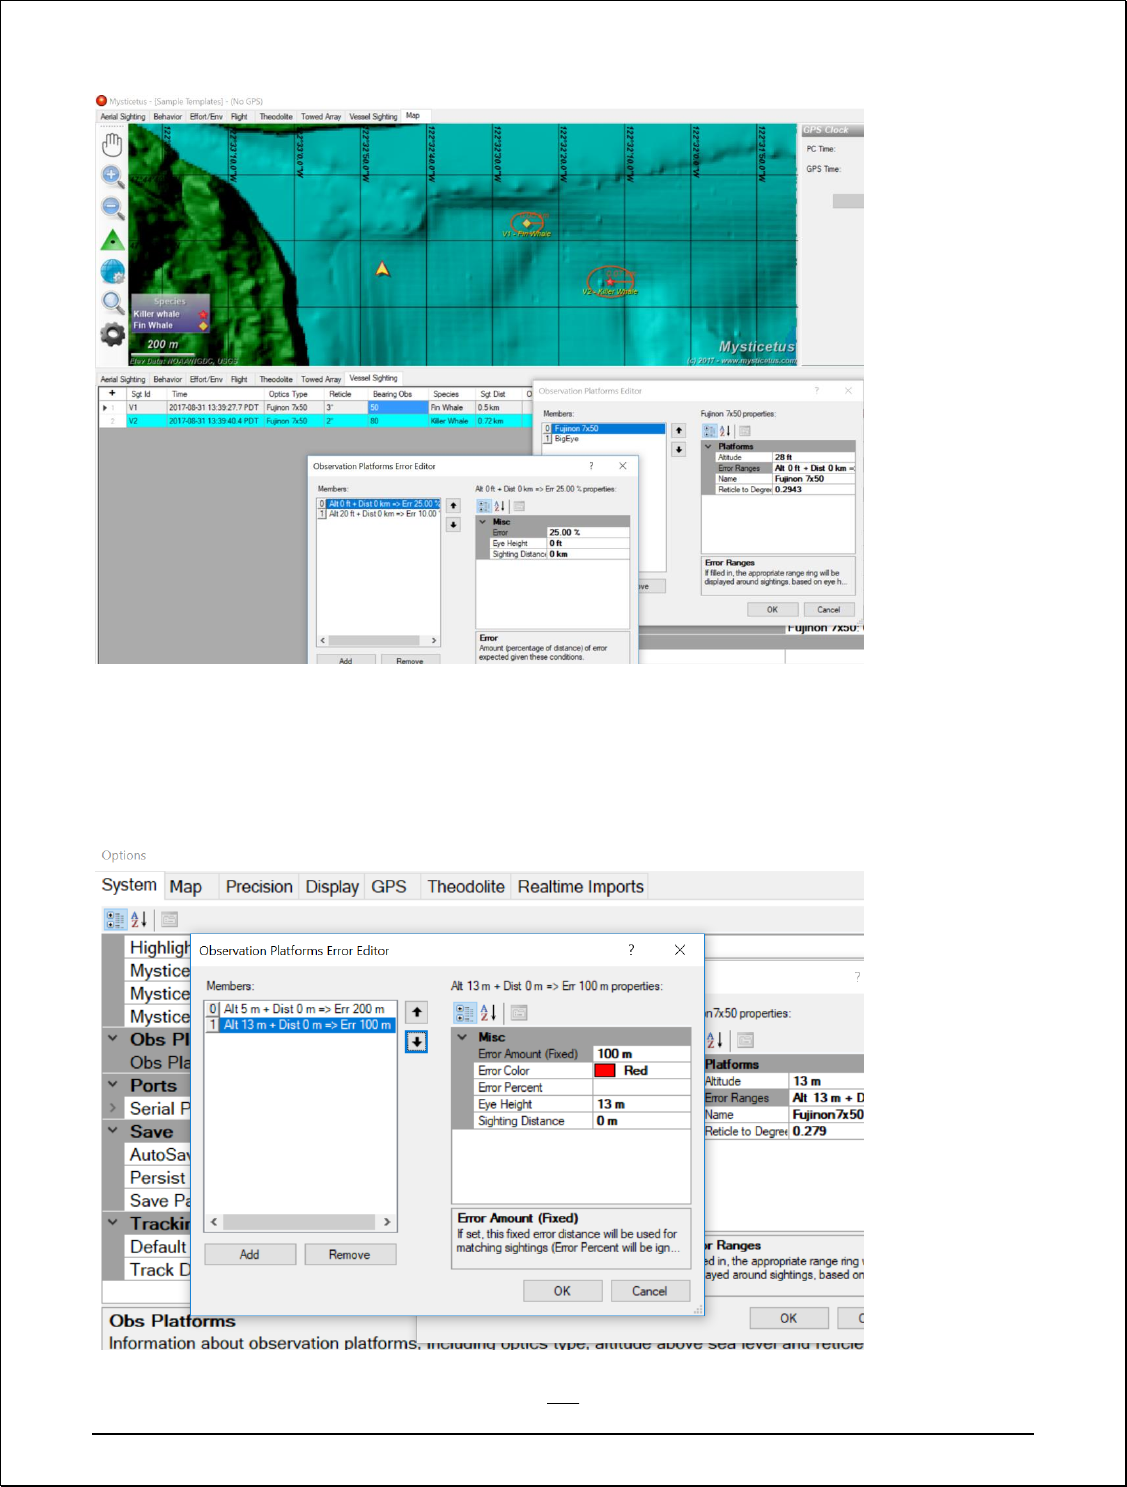Click Alphabetical sort icon under Options System tab
Screen dimensions: 1127x1487
point(139,919)
